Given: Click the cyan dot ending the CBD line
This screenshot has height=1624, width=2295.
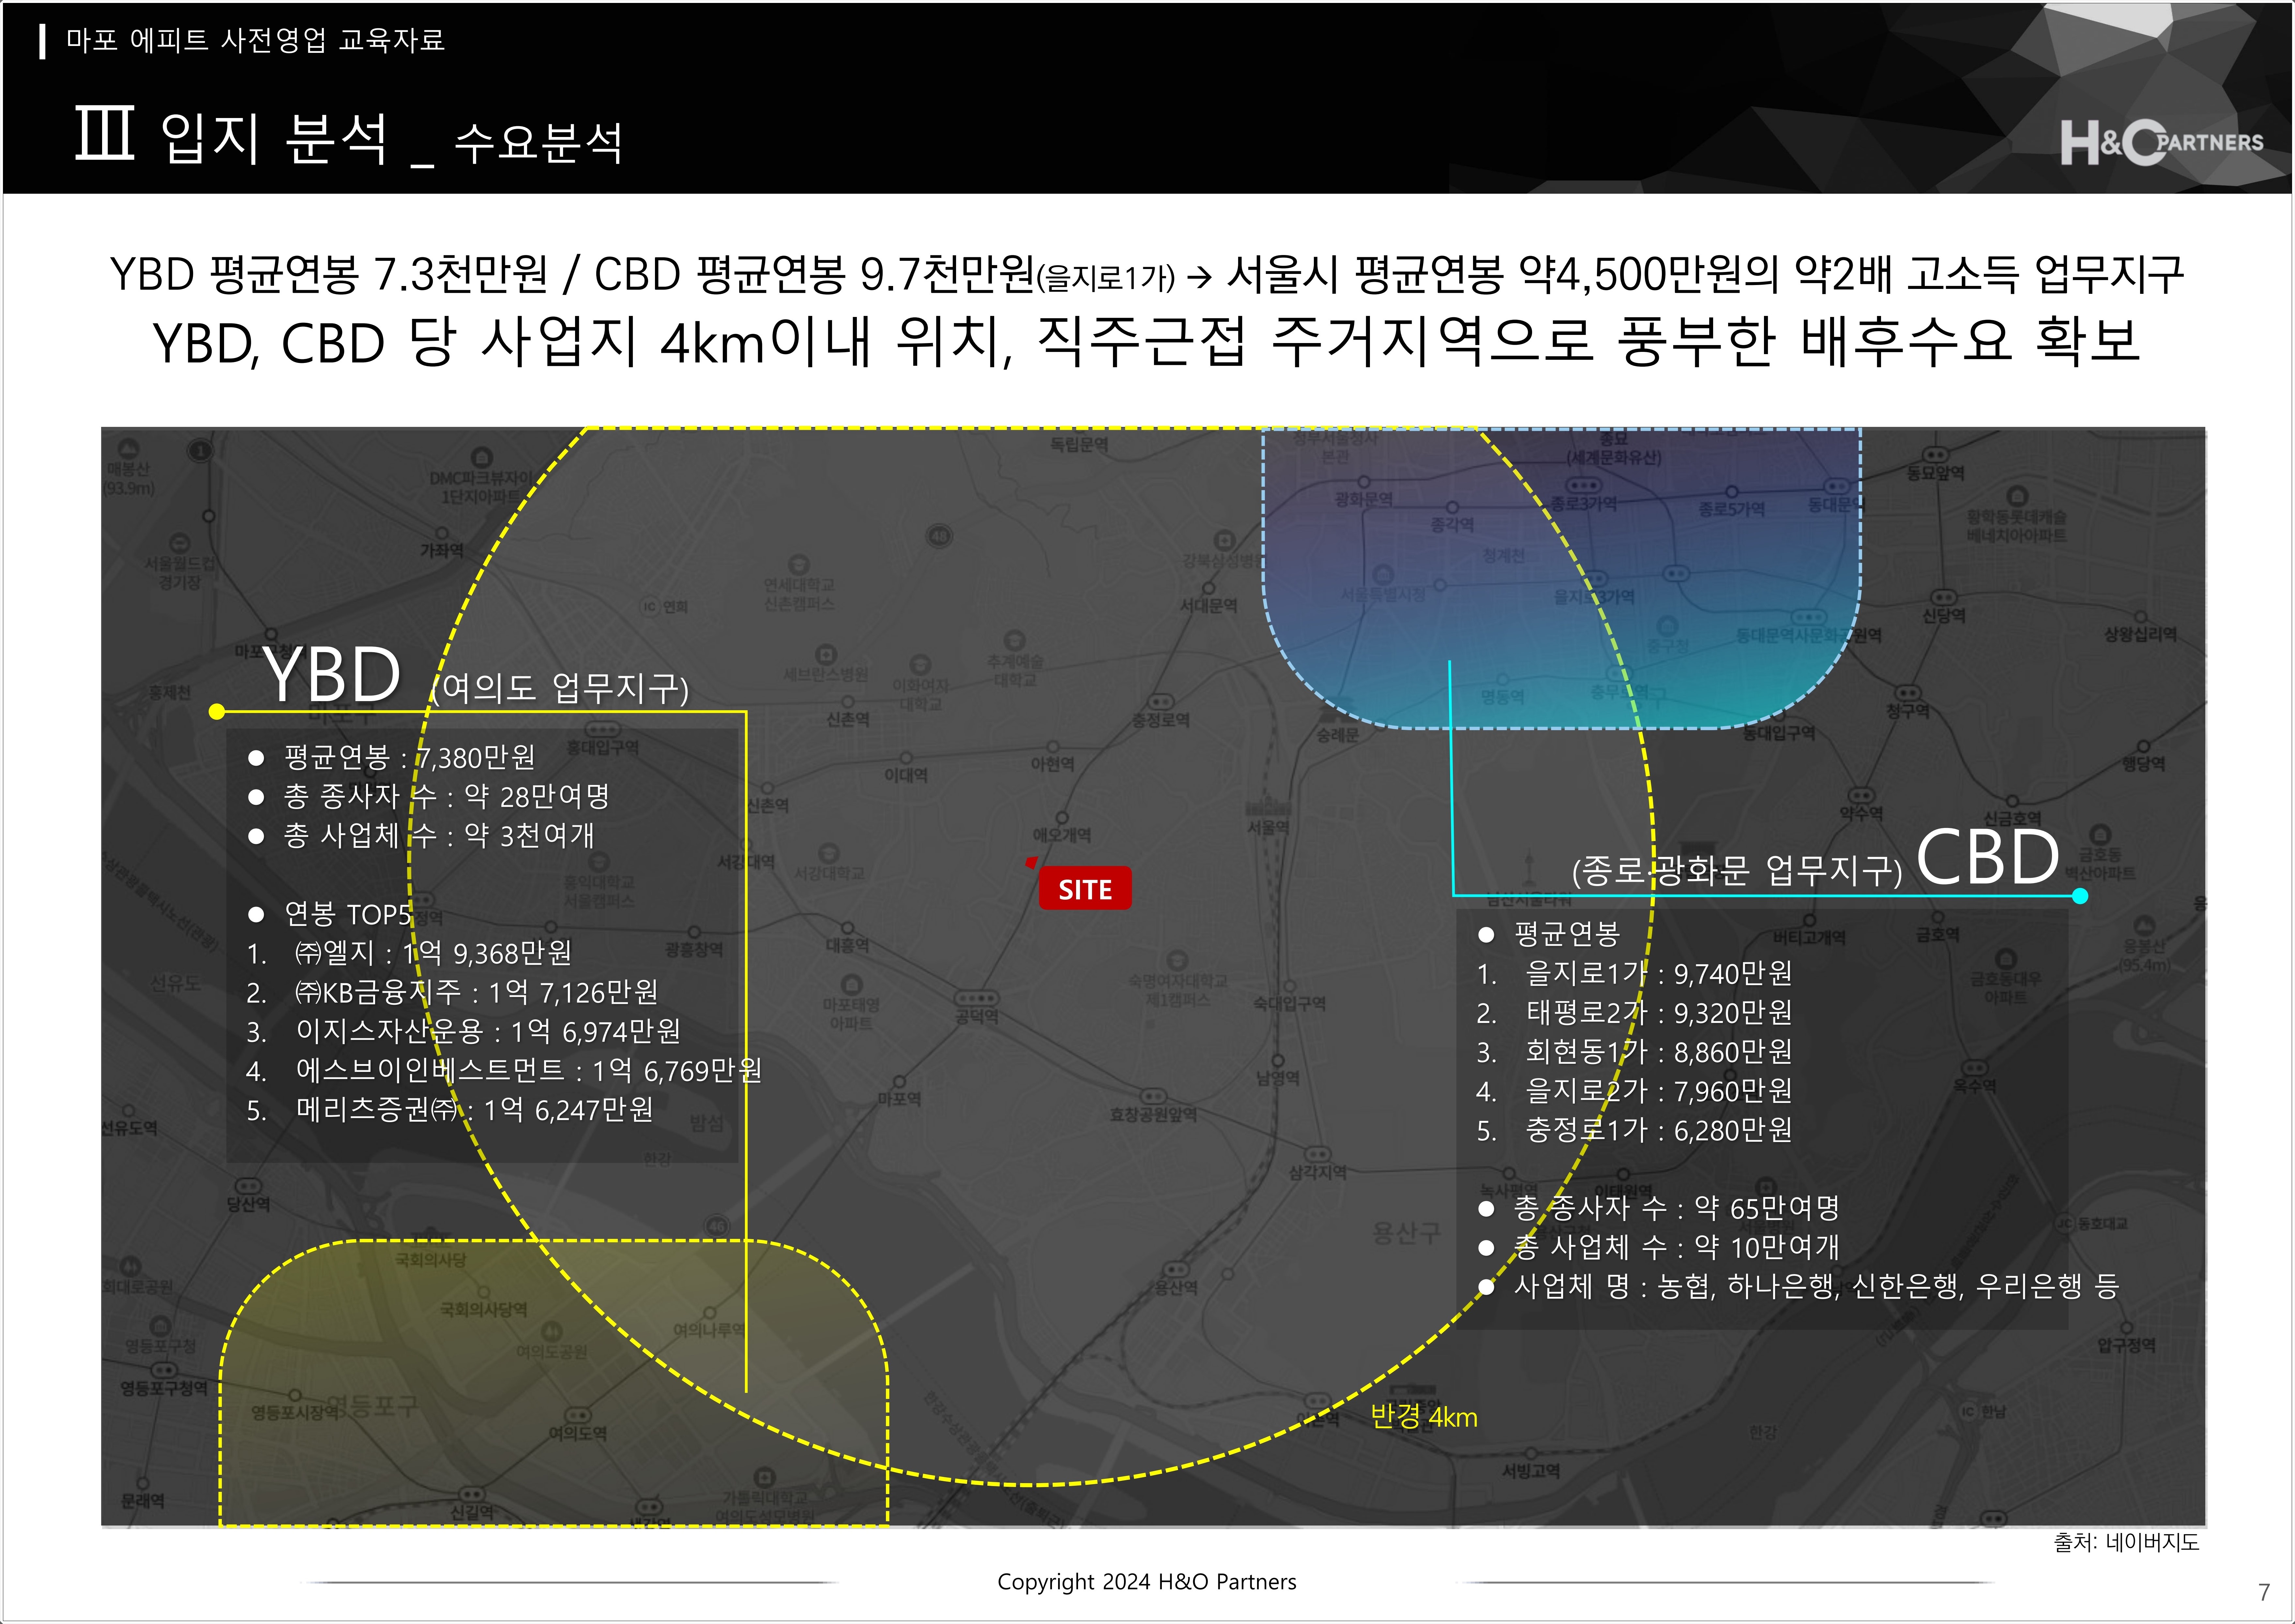Looking at the screenshot, I should click(x=2080, y=896).
